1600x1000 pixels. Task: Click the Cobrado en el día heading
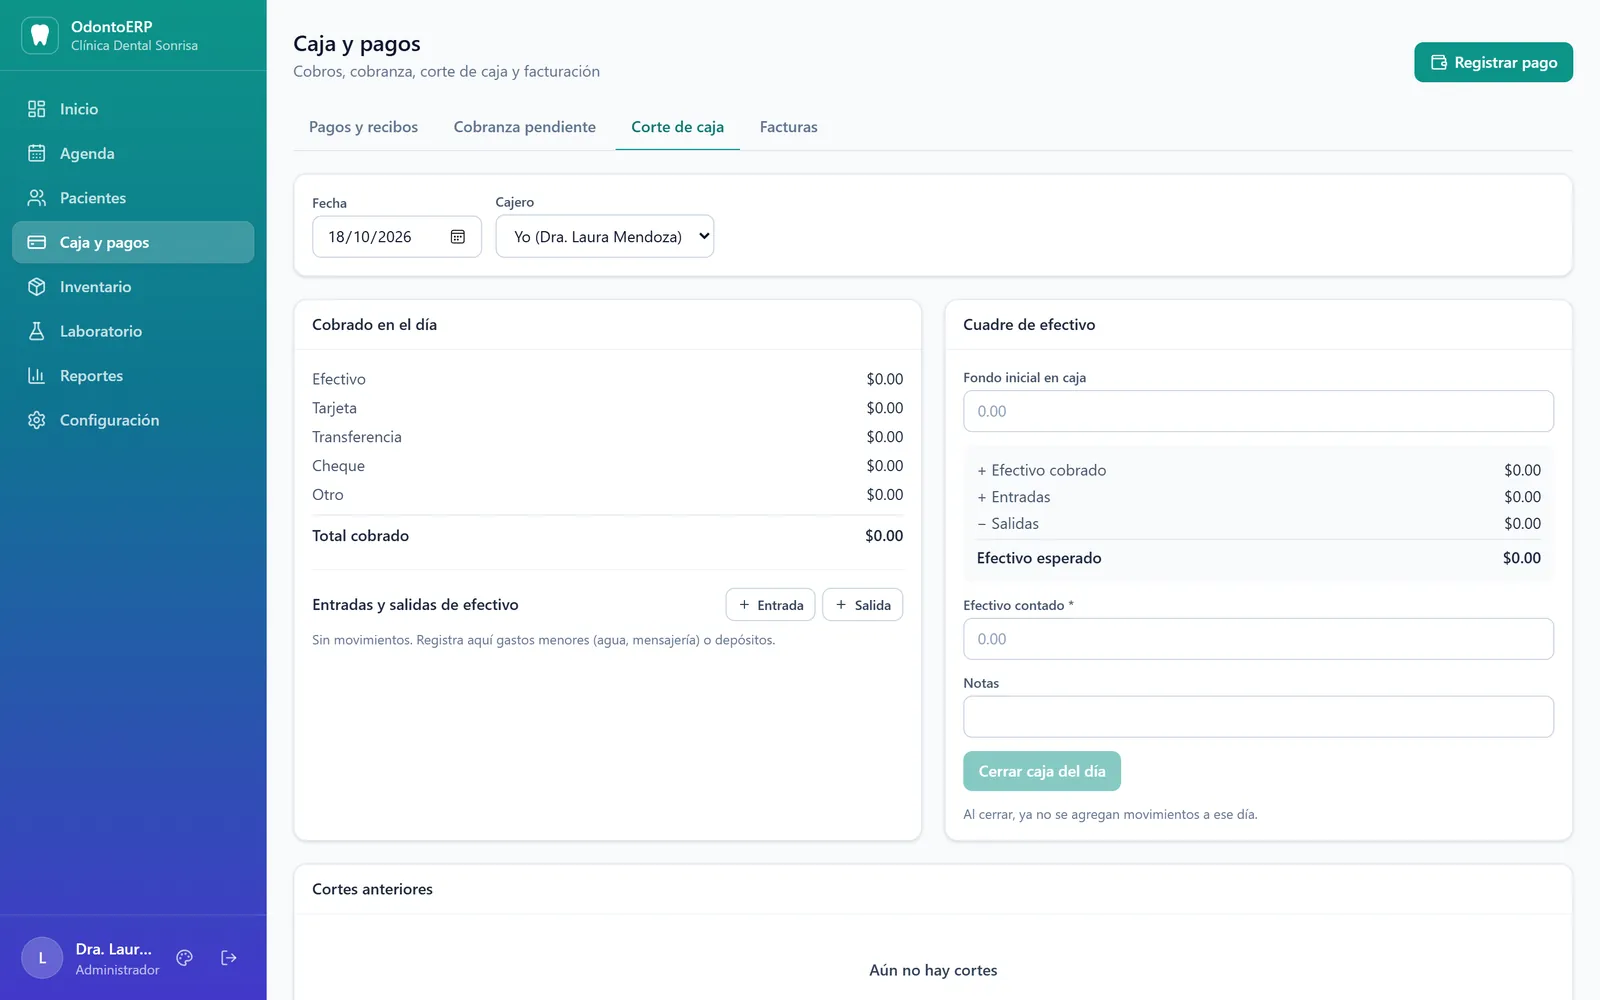coord(374,325)
